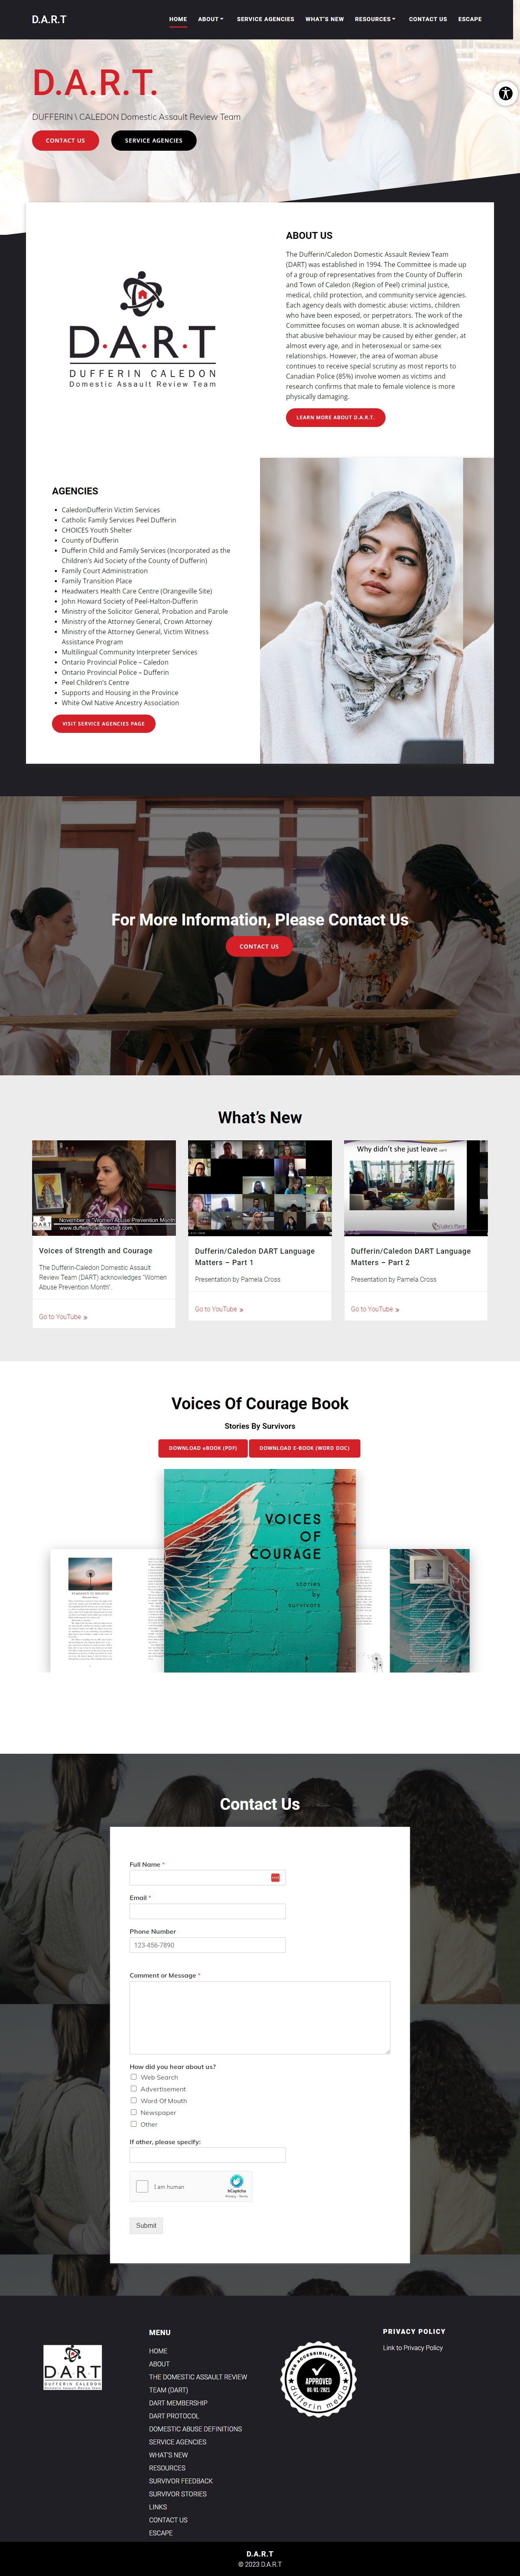This screenshot has width=520, height=2576.
Task: Click the D.A.R.T atom logo in About section
Action: 143,293
